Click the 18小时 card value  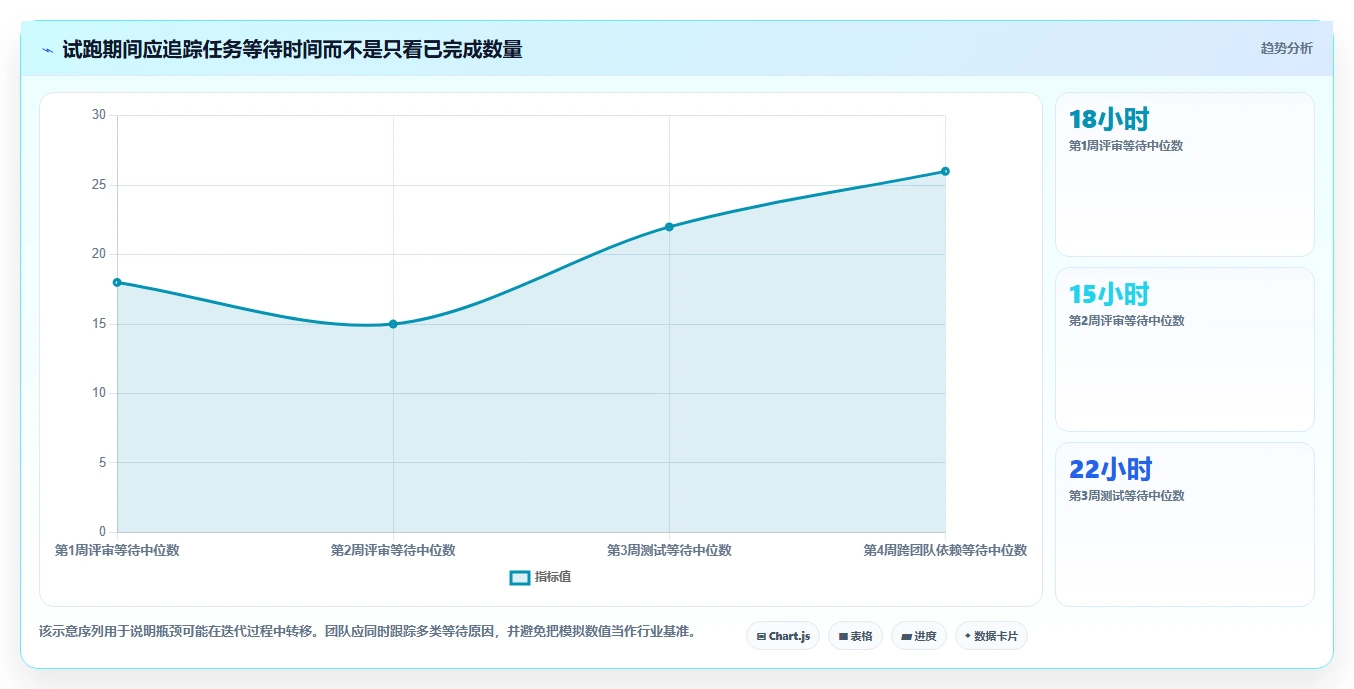click(x=1109, y=120)
